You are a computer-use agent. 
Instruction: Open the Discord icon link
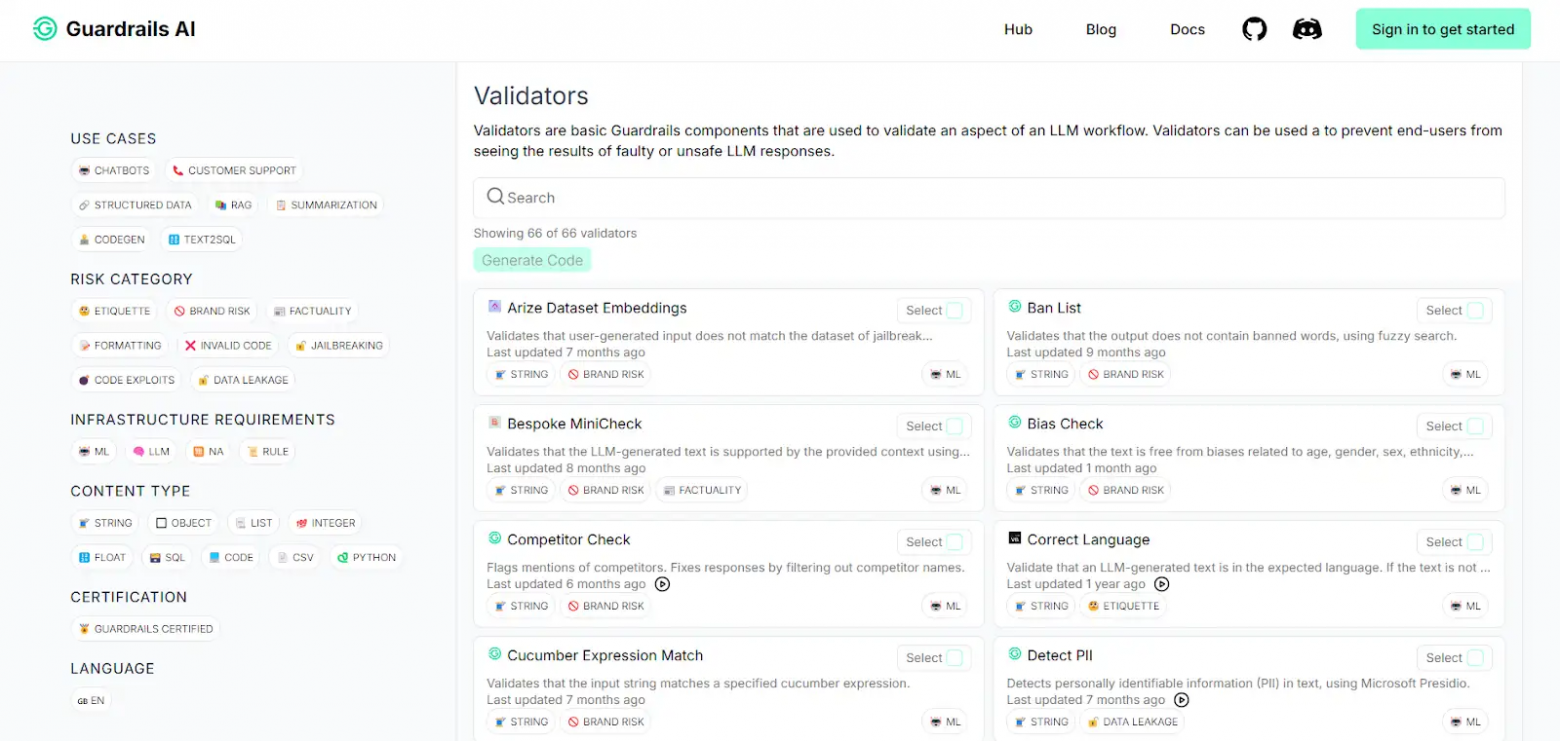pos(1307,29)
